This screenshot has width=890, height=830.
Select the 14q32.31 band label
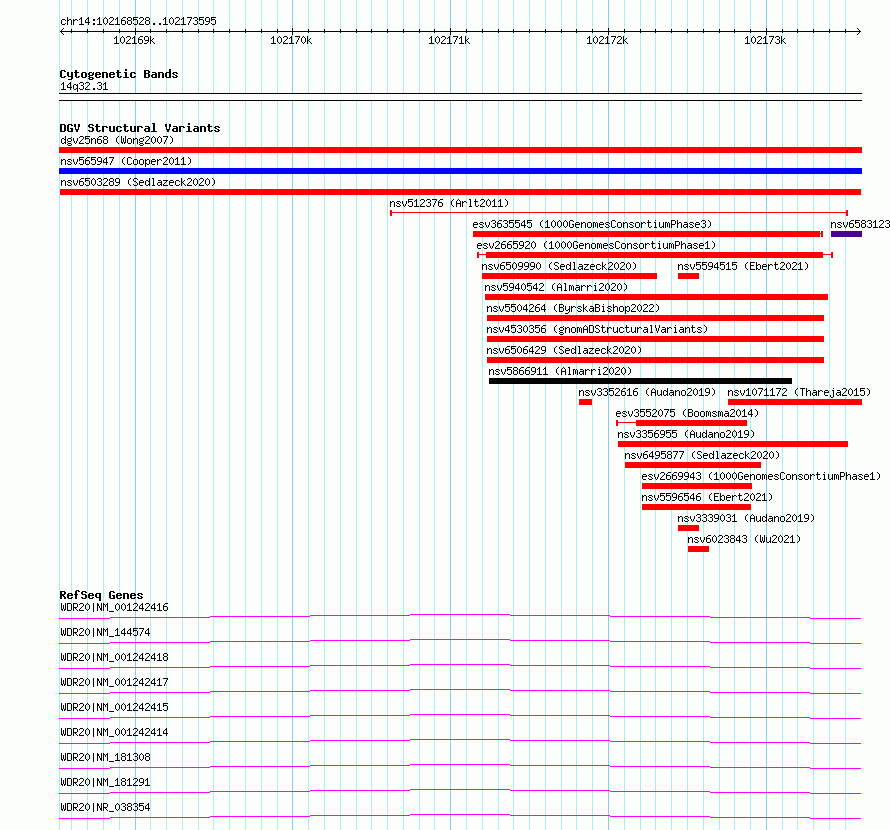point(84,86)
